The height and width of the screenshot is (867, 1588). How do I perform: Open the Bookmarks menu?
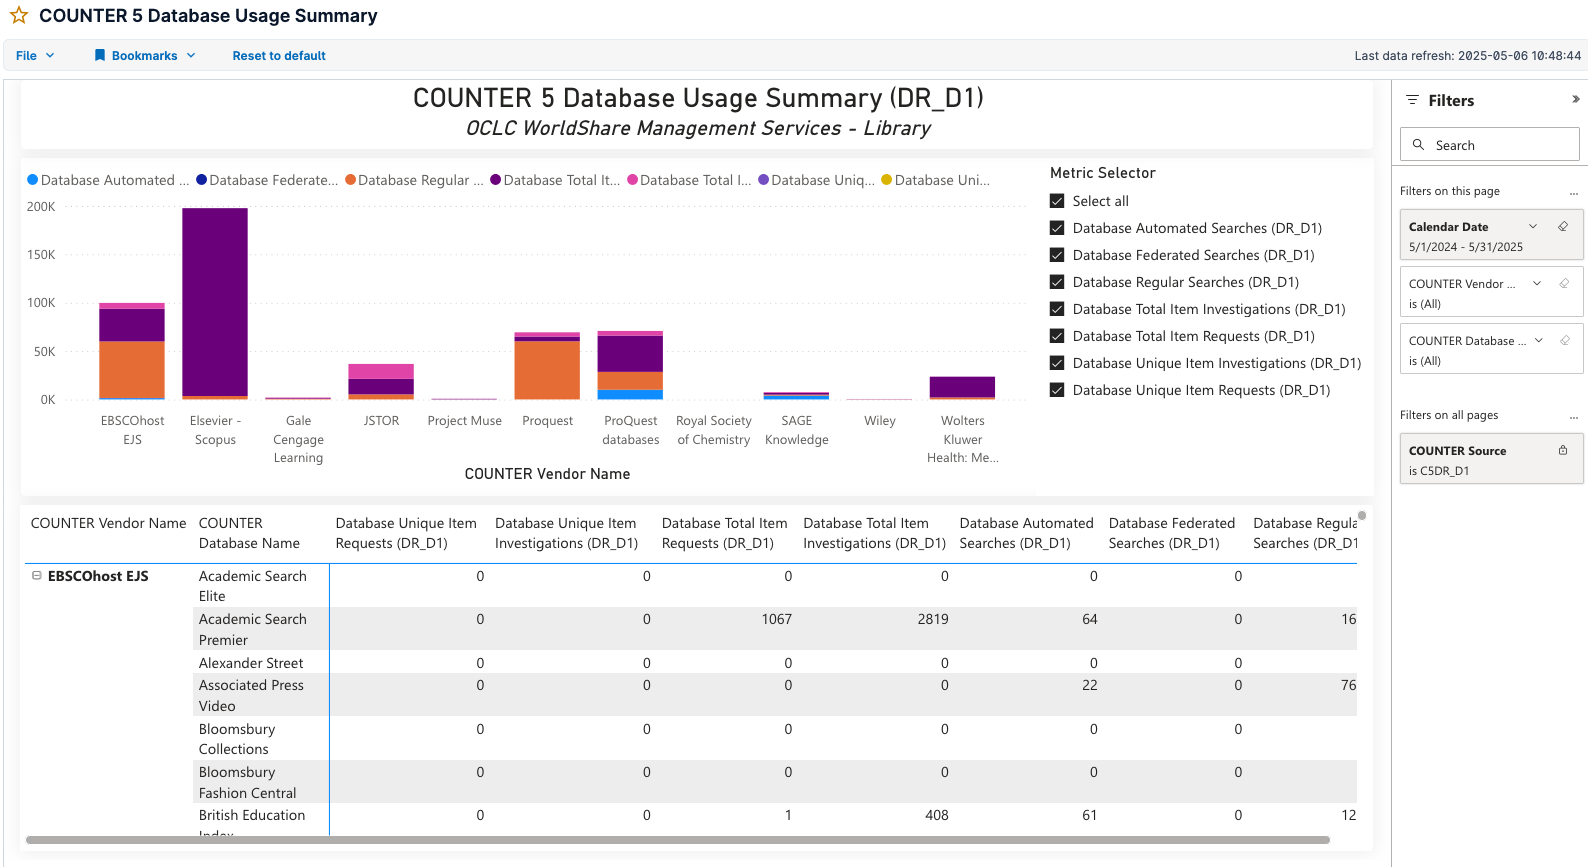pos(145,56)
